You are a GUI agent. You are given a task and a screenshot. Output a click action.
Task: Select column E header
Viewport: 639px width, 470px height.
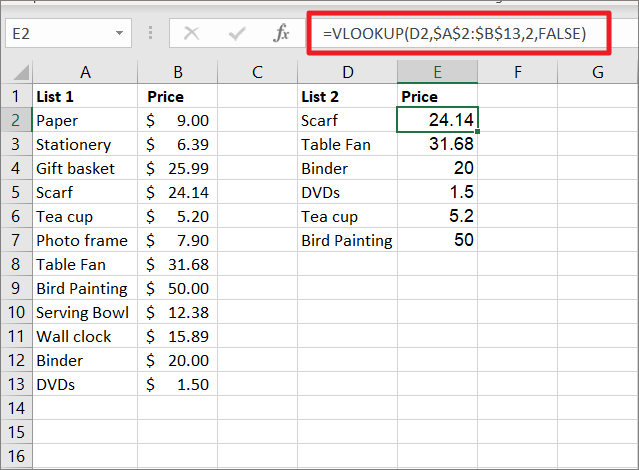(x=438, y=72)
